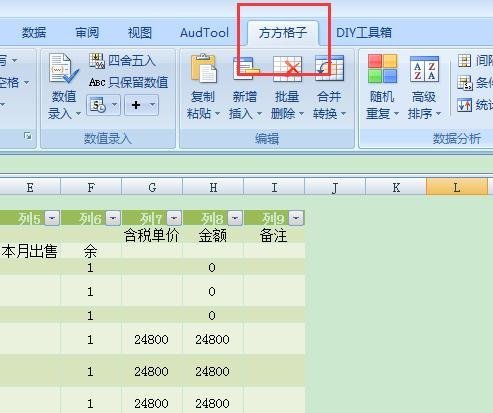This screenshot has width=493, height=413.
Task: Open the dialog launcher beside 数值录入 group
Action: tap(28, 136)
